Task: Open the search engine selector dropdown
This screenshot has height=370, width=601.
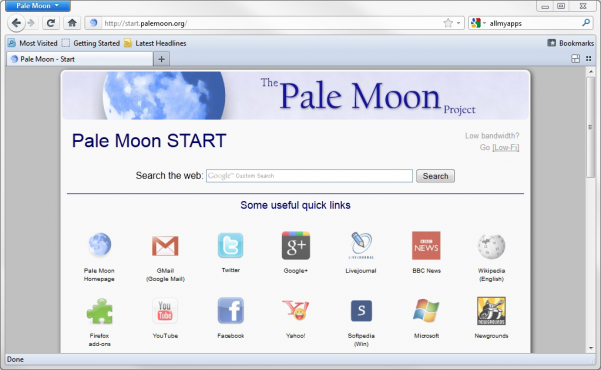Action: (x=478, y=23)
